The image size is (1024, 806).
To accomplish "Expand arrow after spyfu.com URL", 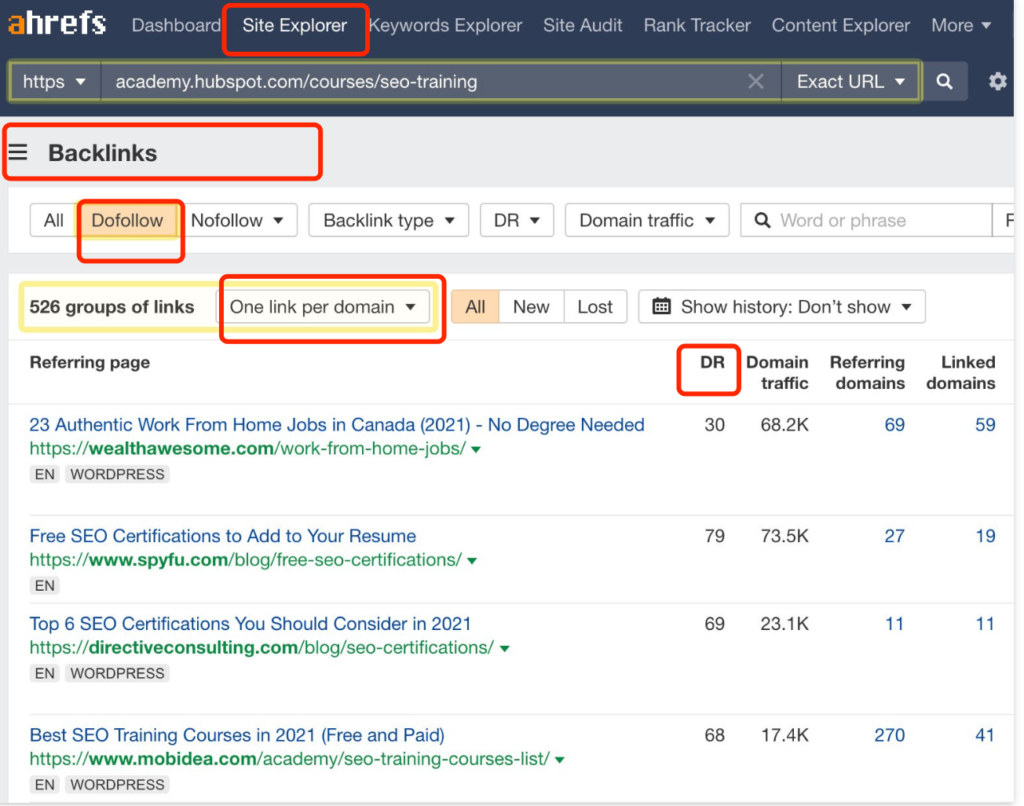I will tap(472, 560).
